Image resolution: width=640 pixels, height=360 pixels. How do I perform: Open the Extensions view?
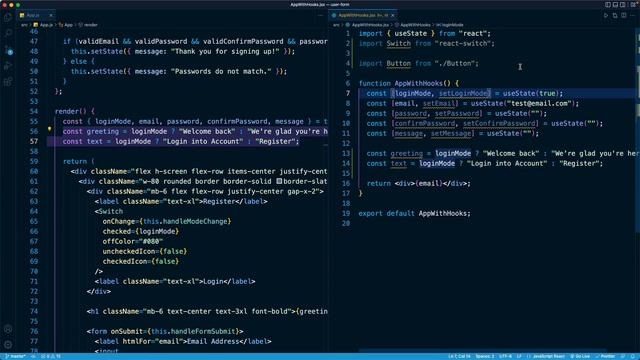click(x=8, y=82)
